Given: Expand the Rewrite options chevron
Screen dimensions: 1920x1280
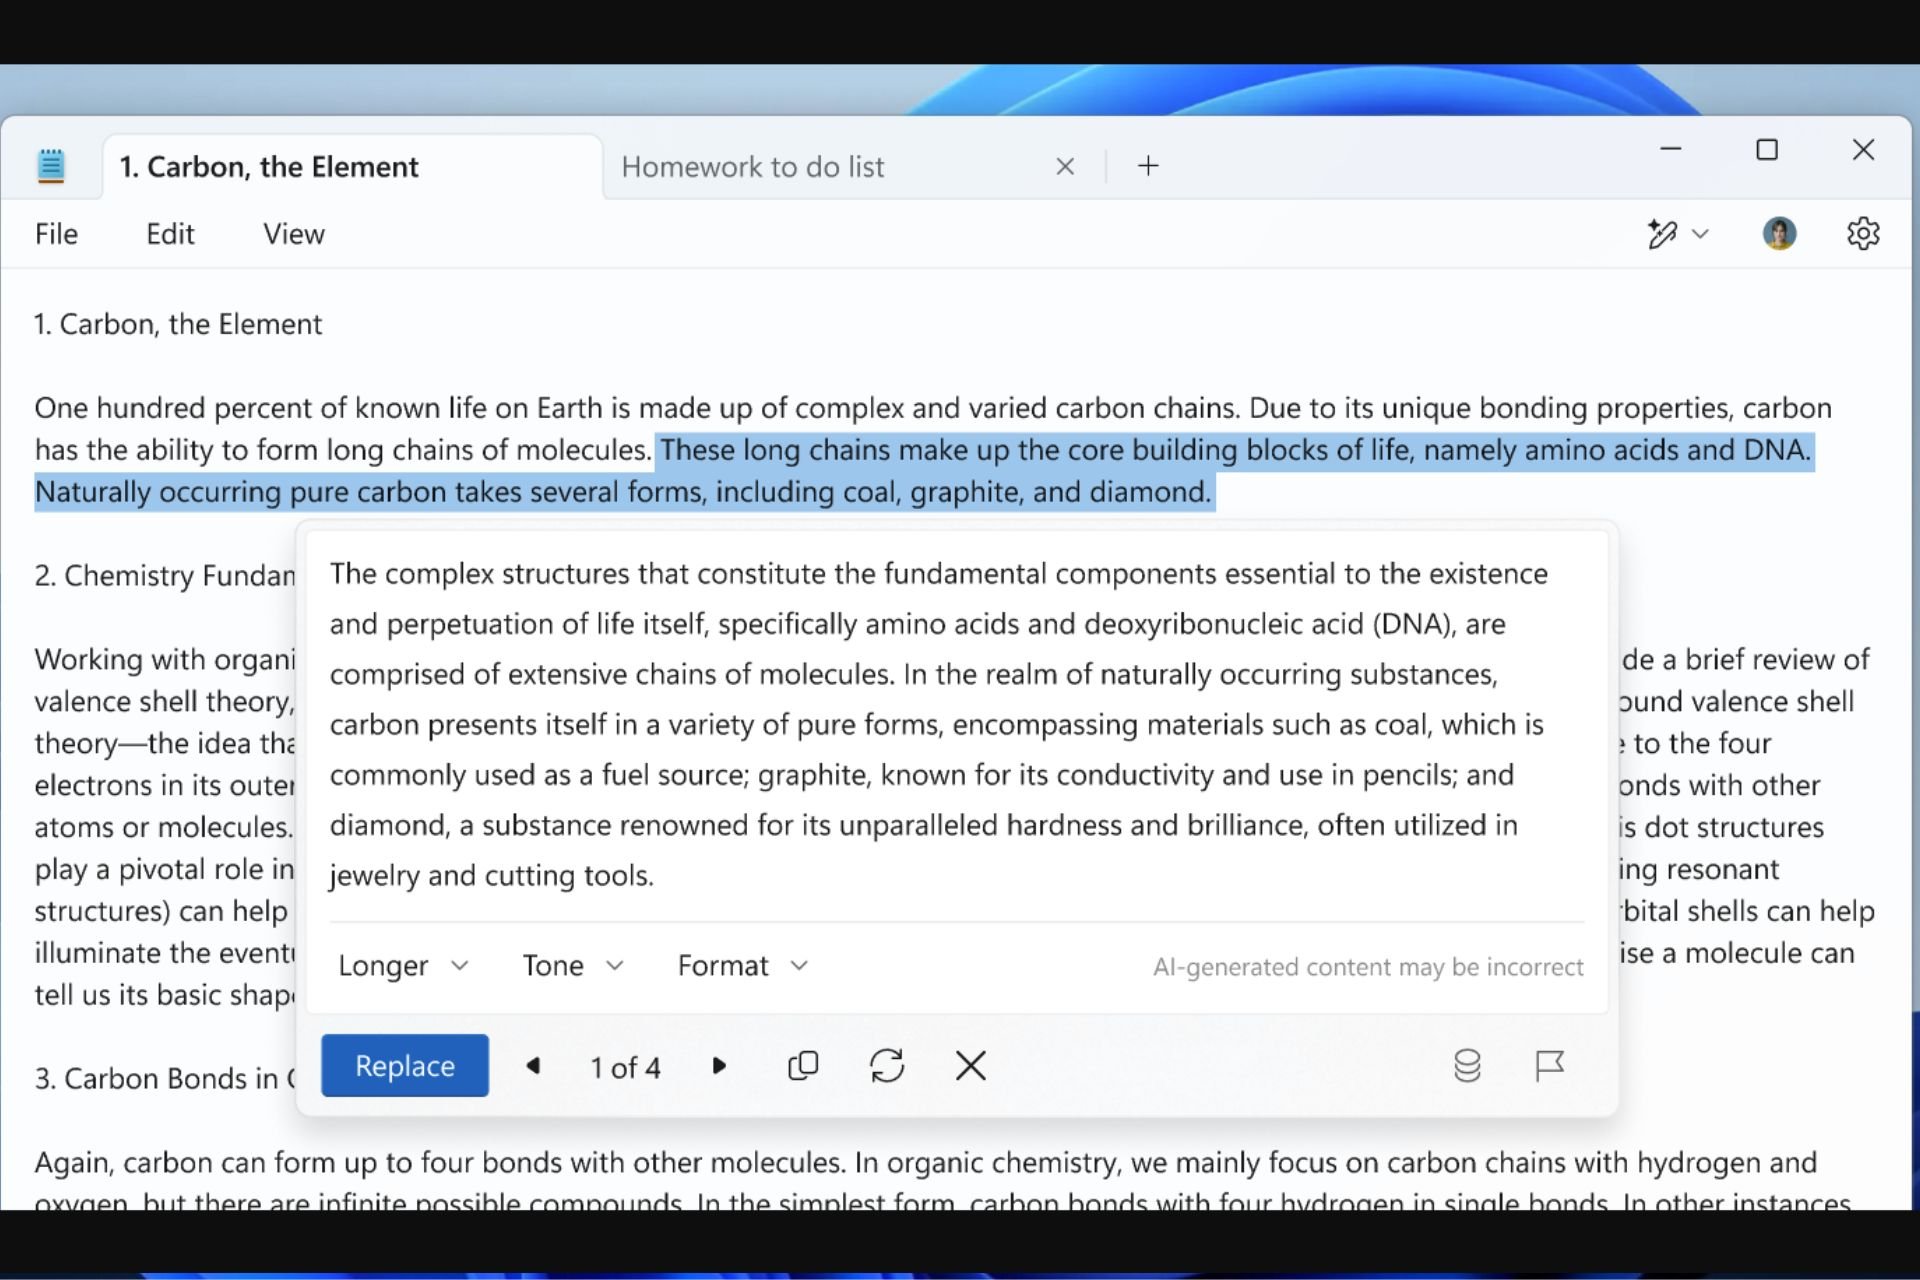Looking at the screenshot, I should pos(1700,234).
